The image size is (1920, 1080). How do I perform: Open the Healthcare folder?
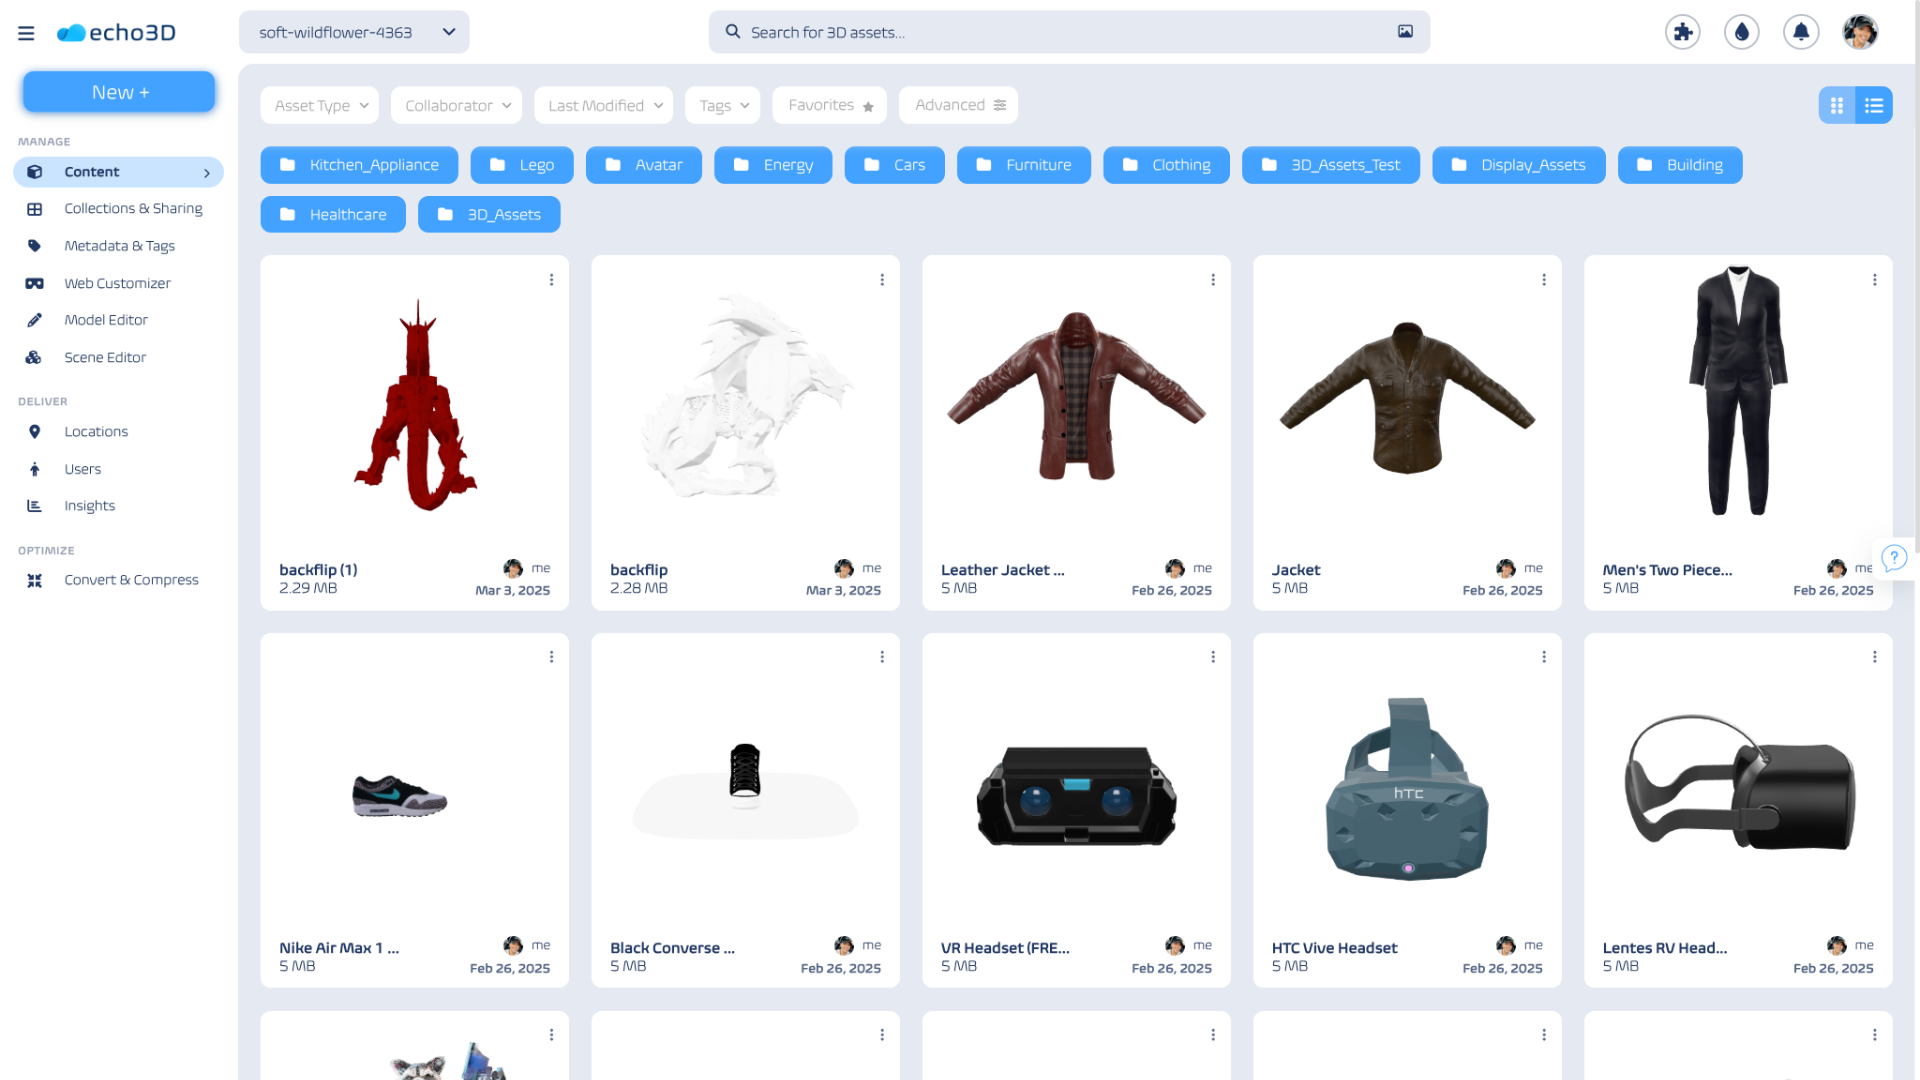(333, 215)
